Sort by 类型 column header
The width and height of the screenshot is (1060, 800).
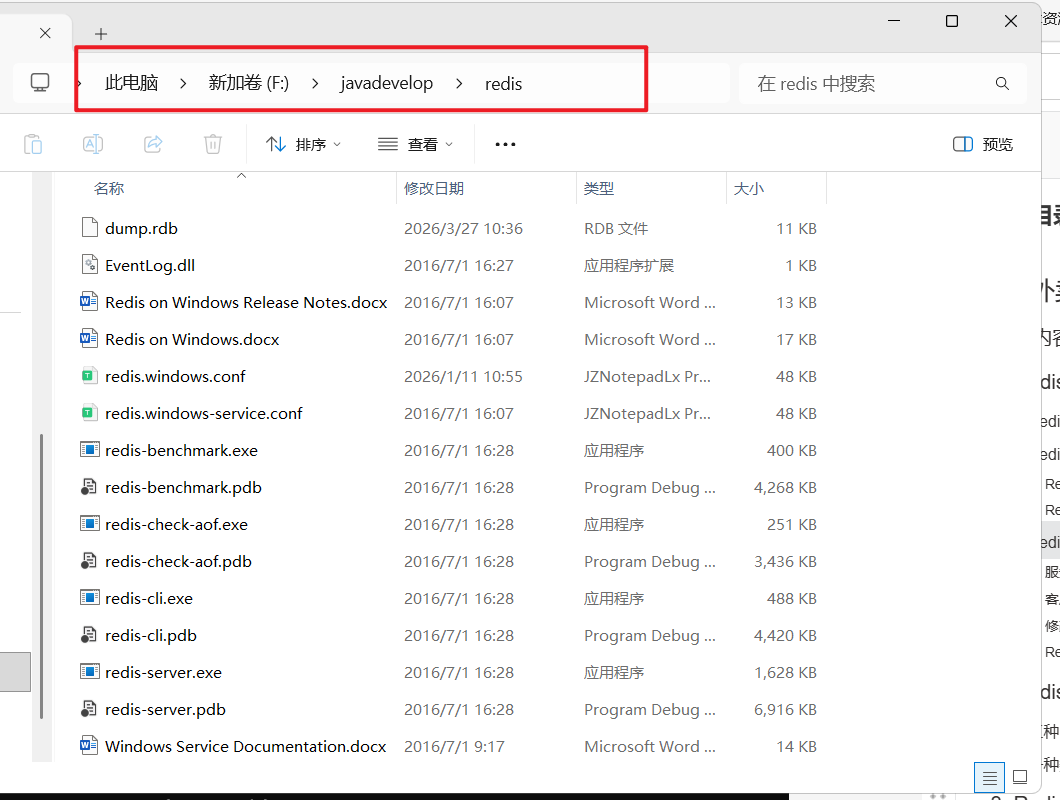(599, 189)
